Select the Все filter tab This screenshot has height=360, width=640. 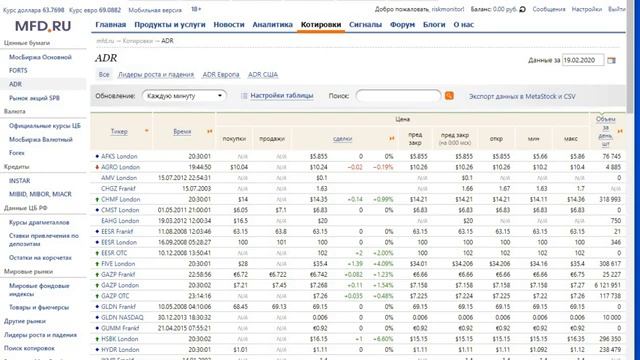coord(104,75)
